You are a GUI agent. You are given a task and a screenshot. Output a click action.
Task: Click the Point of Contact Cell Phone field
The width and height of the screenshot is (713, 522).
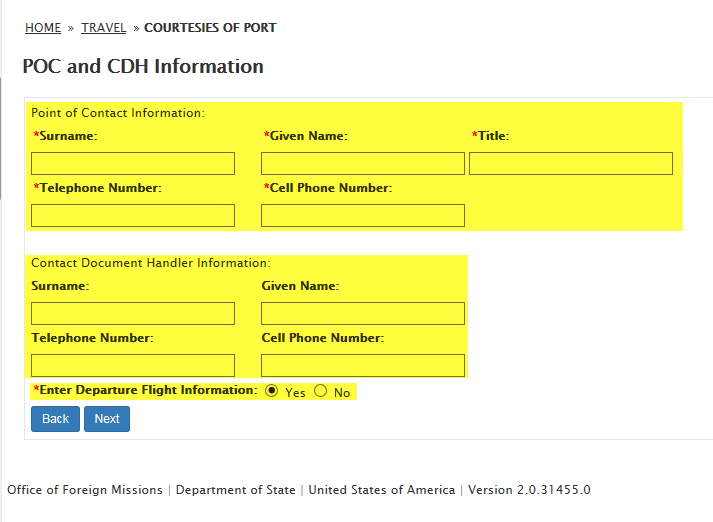click(363, 216)
